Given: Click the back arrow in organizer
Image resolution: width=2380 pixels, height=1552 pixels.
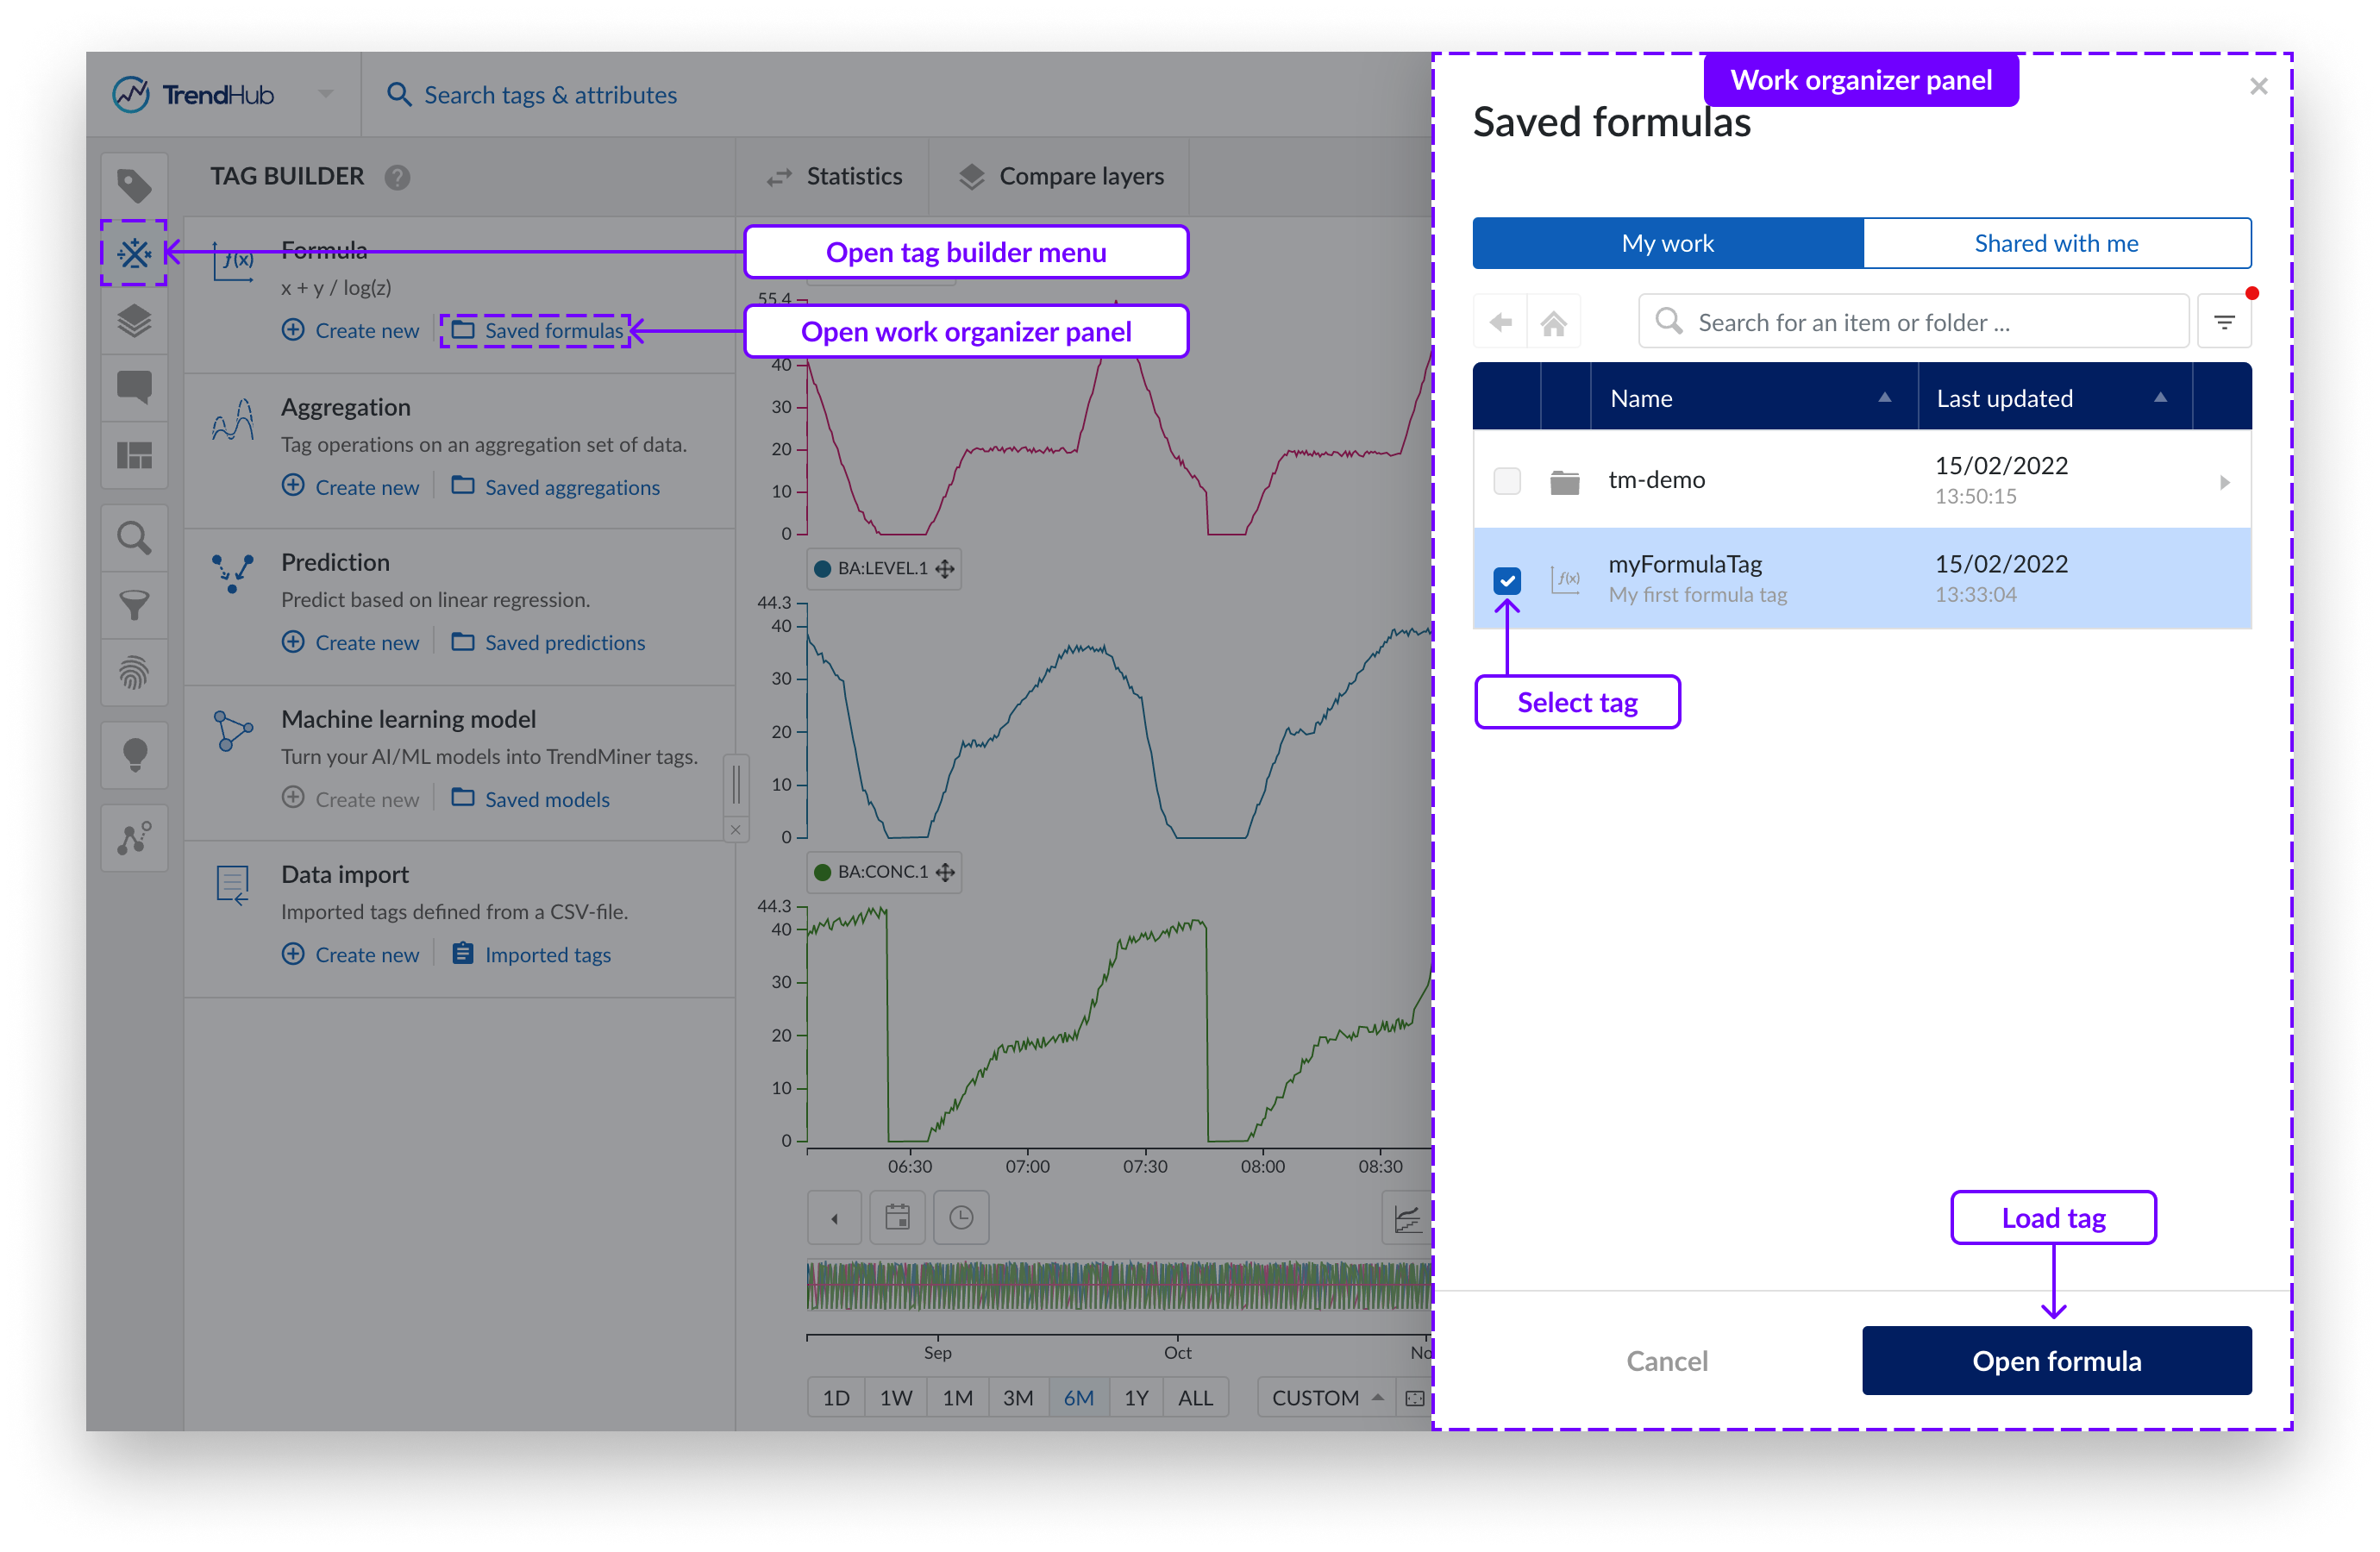Looking at the screenshot, I should point(1500,323).
